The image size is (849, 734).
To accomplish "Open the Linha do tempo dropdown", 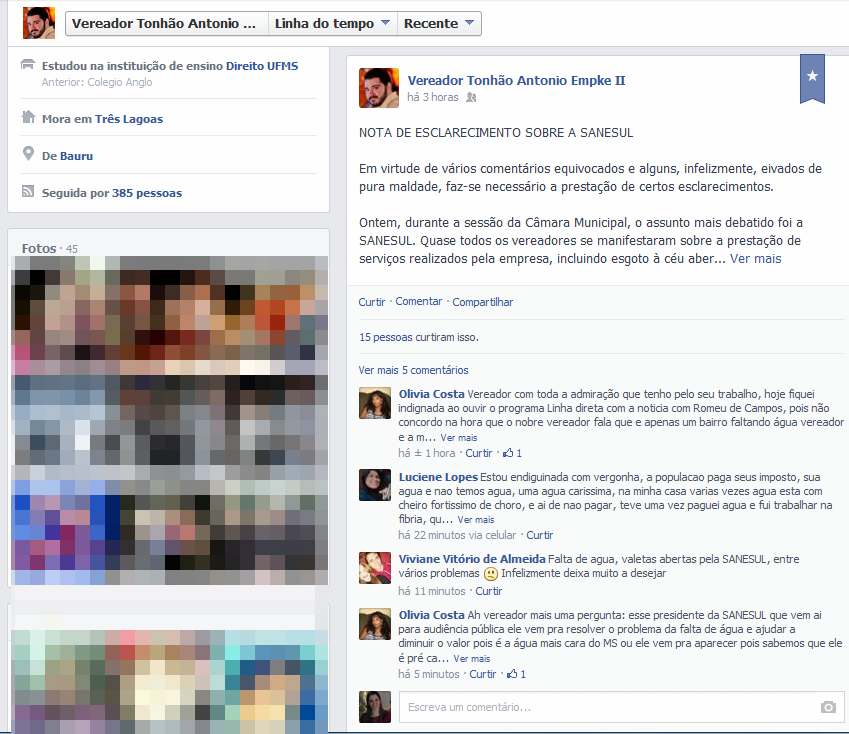I will [x=332, y=24].
